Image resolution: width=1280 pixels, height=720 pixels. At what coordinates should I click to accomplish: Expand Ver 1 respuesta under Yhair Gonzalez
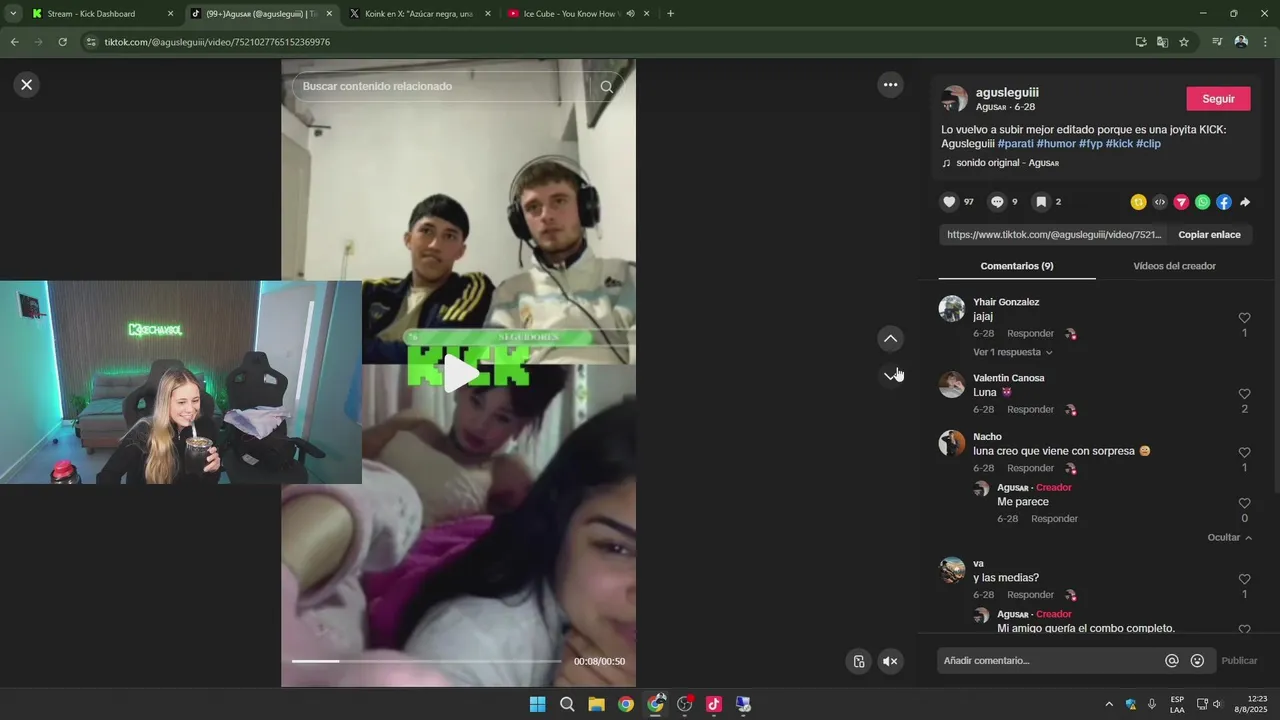pyautogui.click(x=1012, y=352)
